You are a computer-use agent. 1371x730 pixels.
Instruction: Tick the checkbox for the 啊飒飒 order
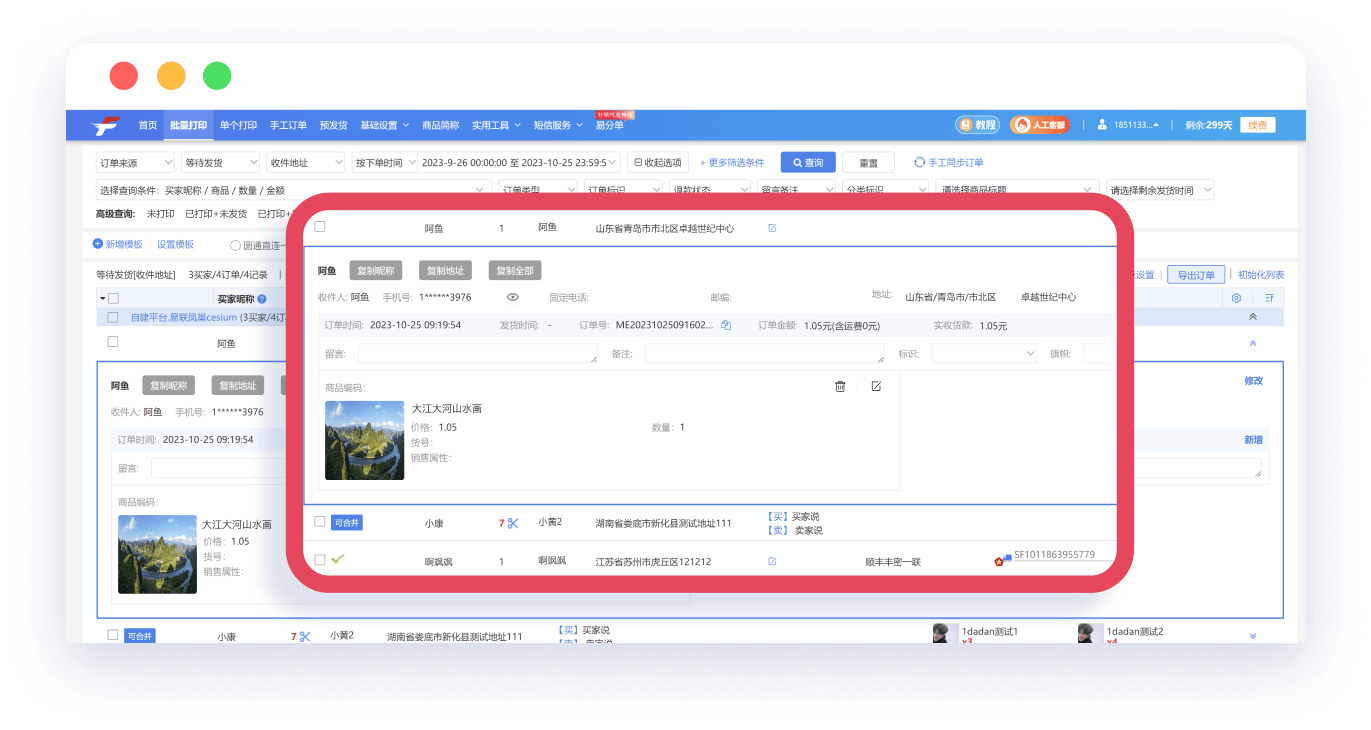pos(320,560)
